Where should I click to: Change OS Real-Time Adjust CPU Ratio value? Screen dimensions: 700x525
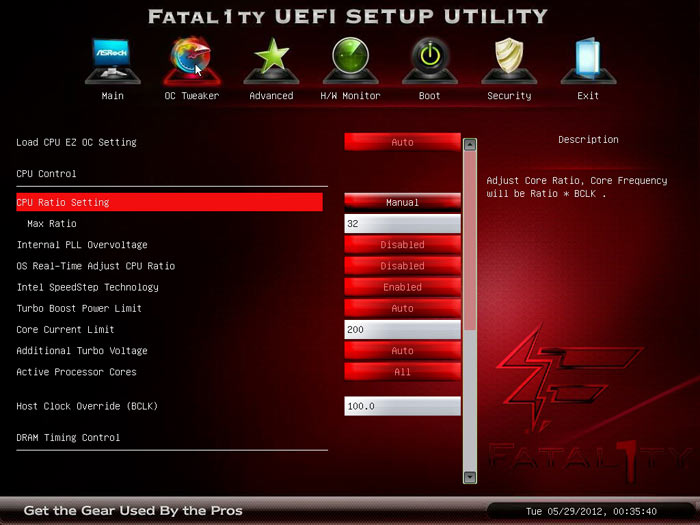(x=402, y=266)
